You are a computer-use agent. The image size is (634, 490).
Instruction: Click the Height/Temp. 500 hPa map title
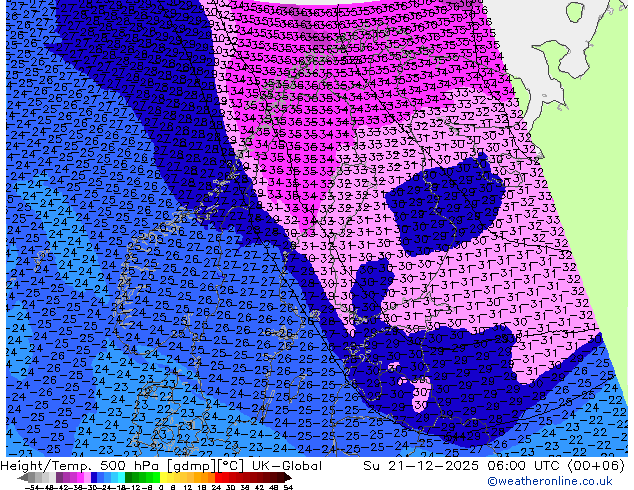[x=161, y=466]
